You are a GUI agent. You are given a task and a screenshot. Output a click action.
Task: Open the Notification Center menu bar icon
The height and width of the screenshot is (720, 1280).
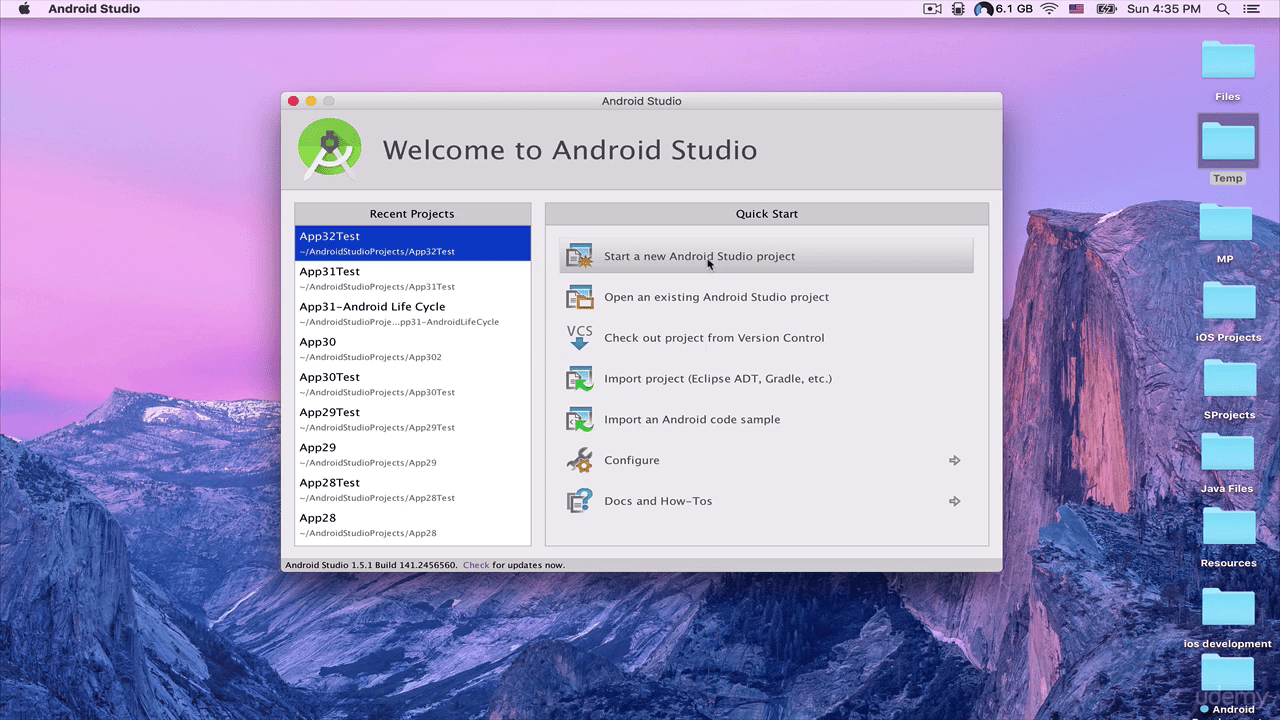pyautogui.click(x=1252, y=9)
